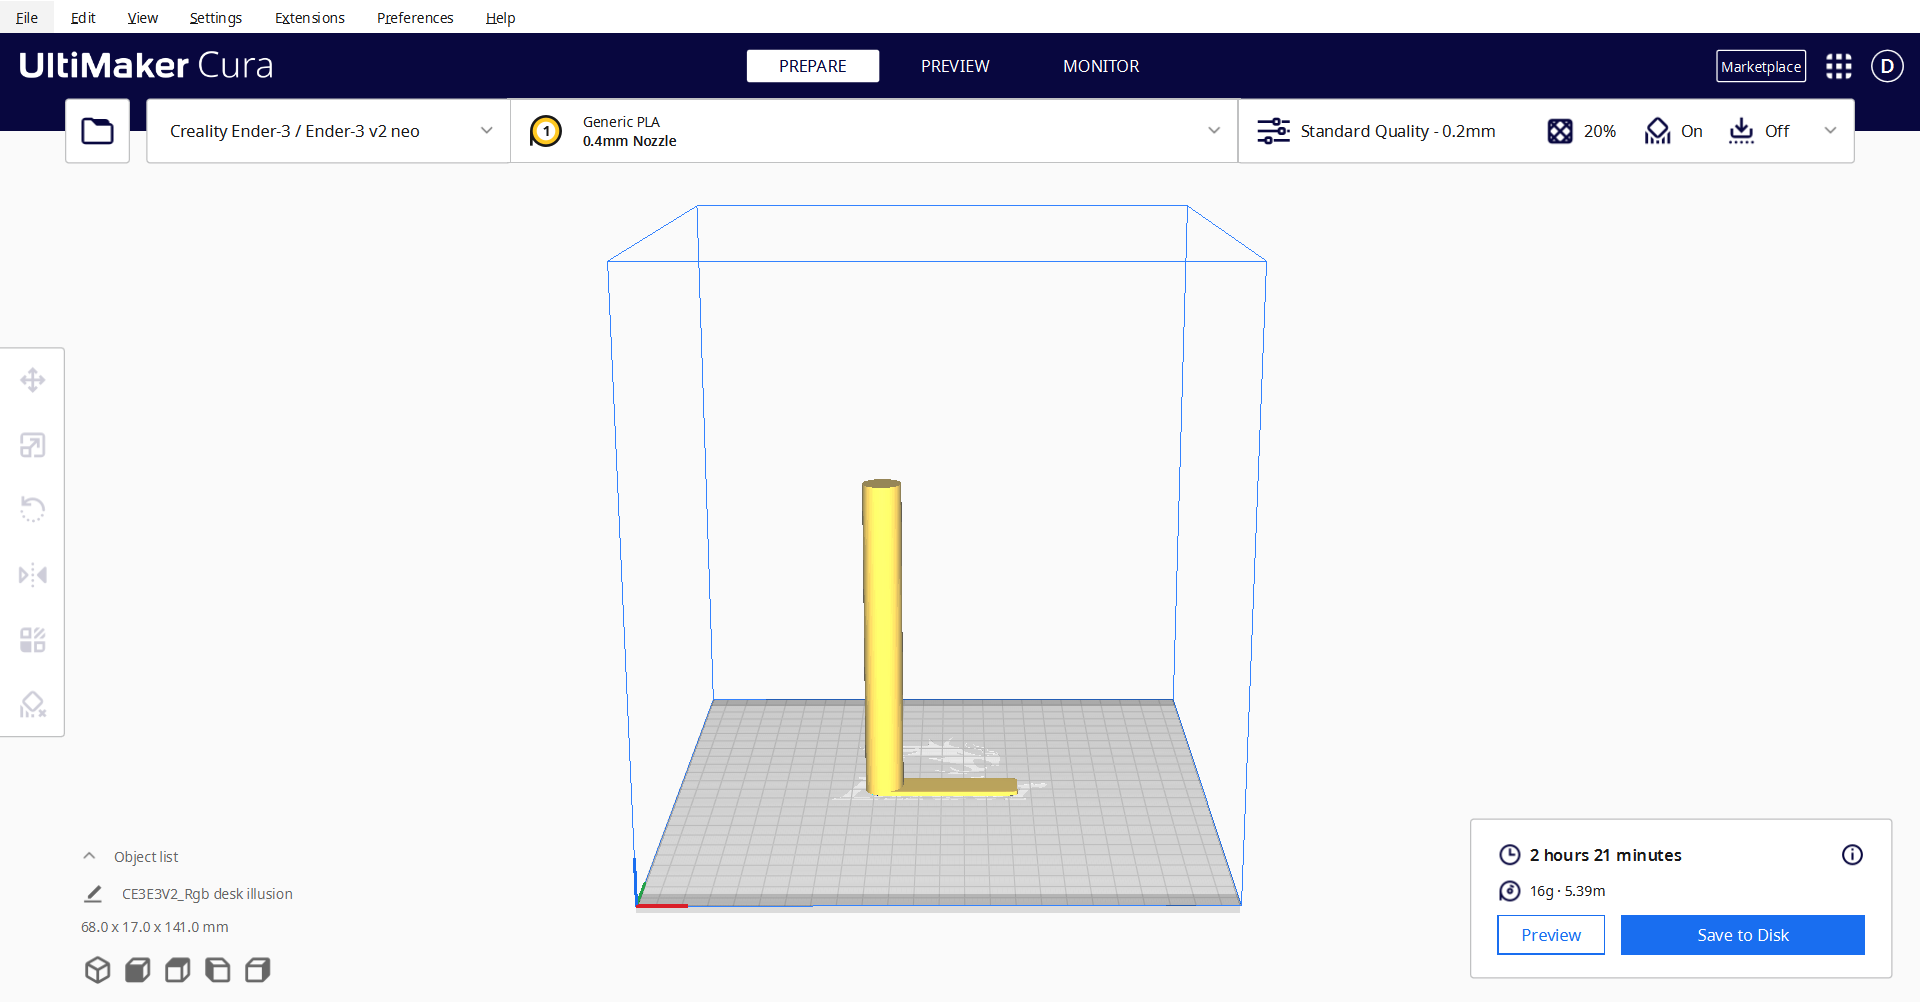Screen dimensions: 1920x1002
Task: Open the View menu
Action: 143,18
